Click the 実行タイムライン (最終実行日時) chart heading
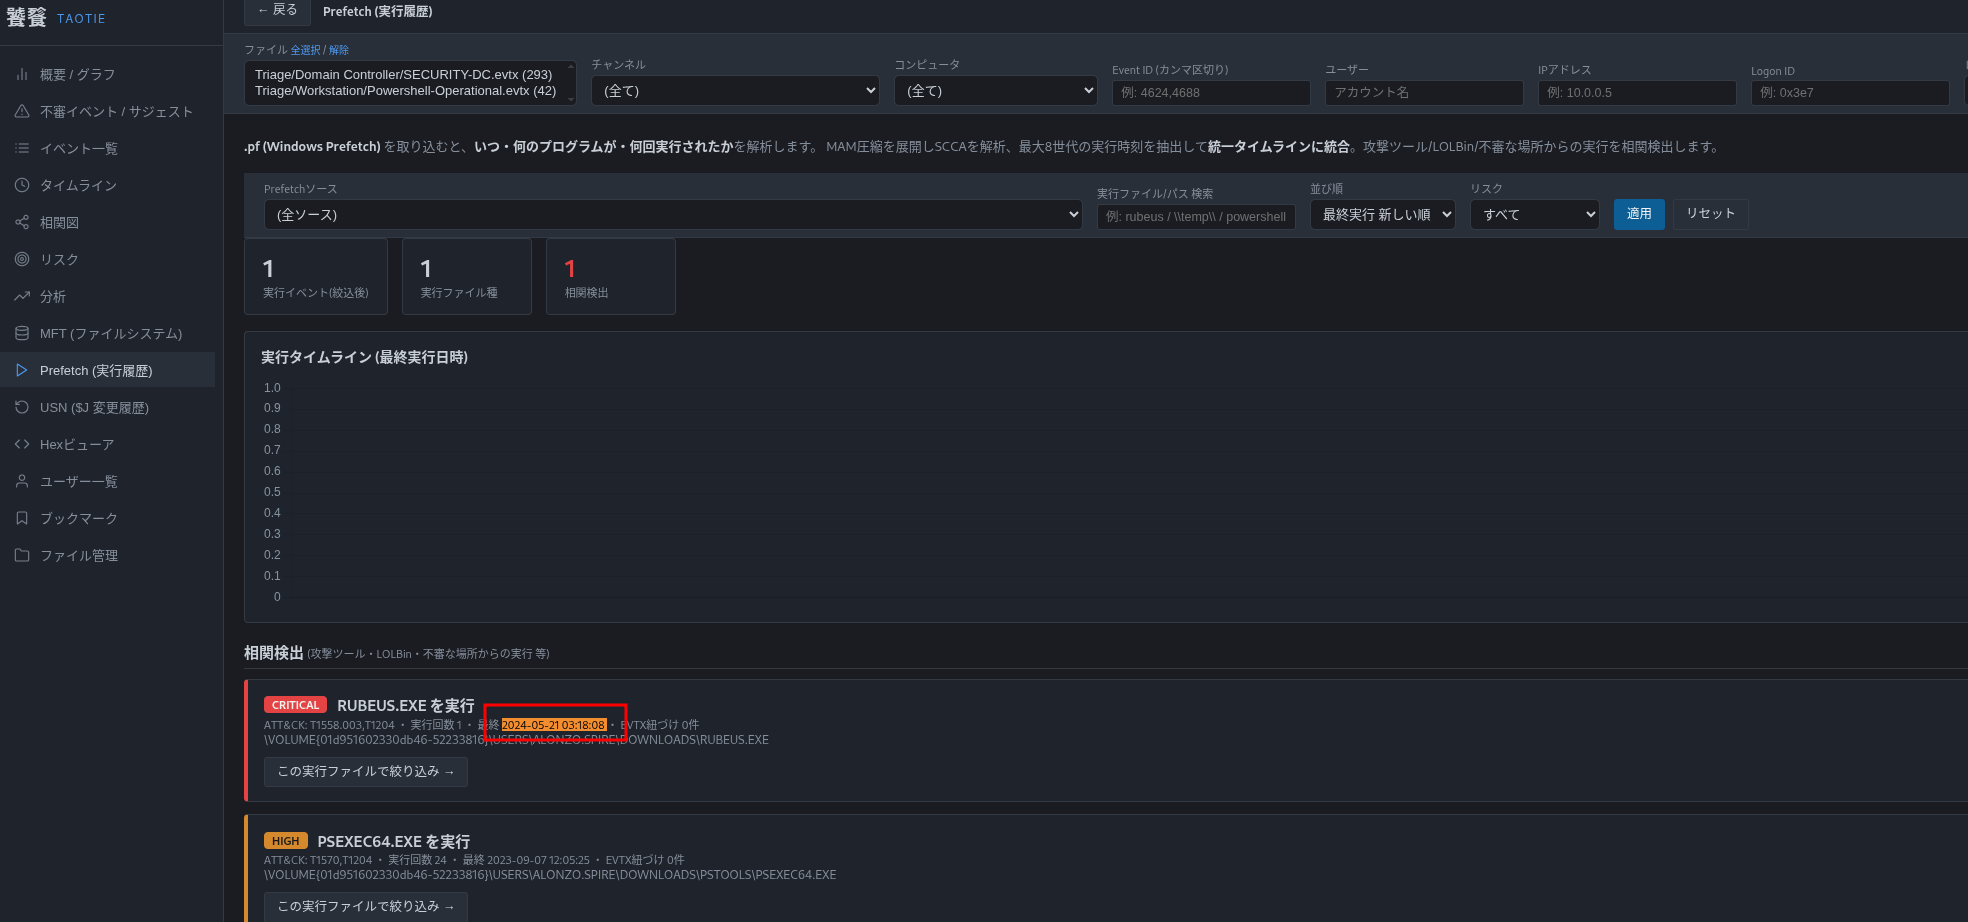 click(364, 357)
